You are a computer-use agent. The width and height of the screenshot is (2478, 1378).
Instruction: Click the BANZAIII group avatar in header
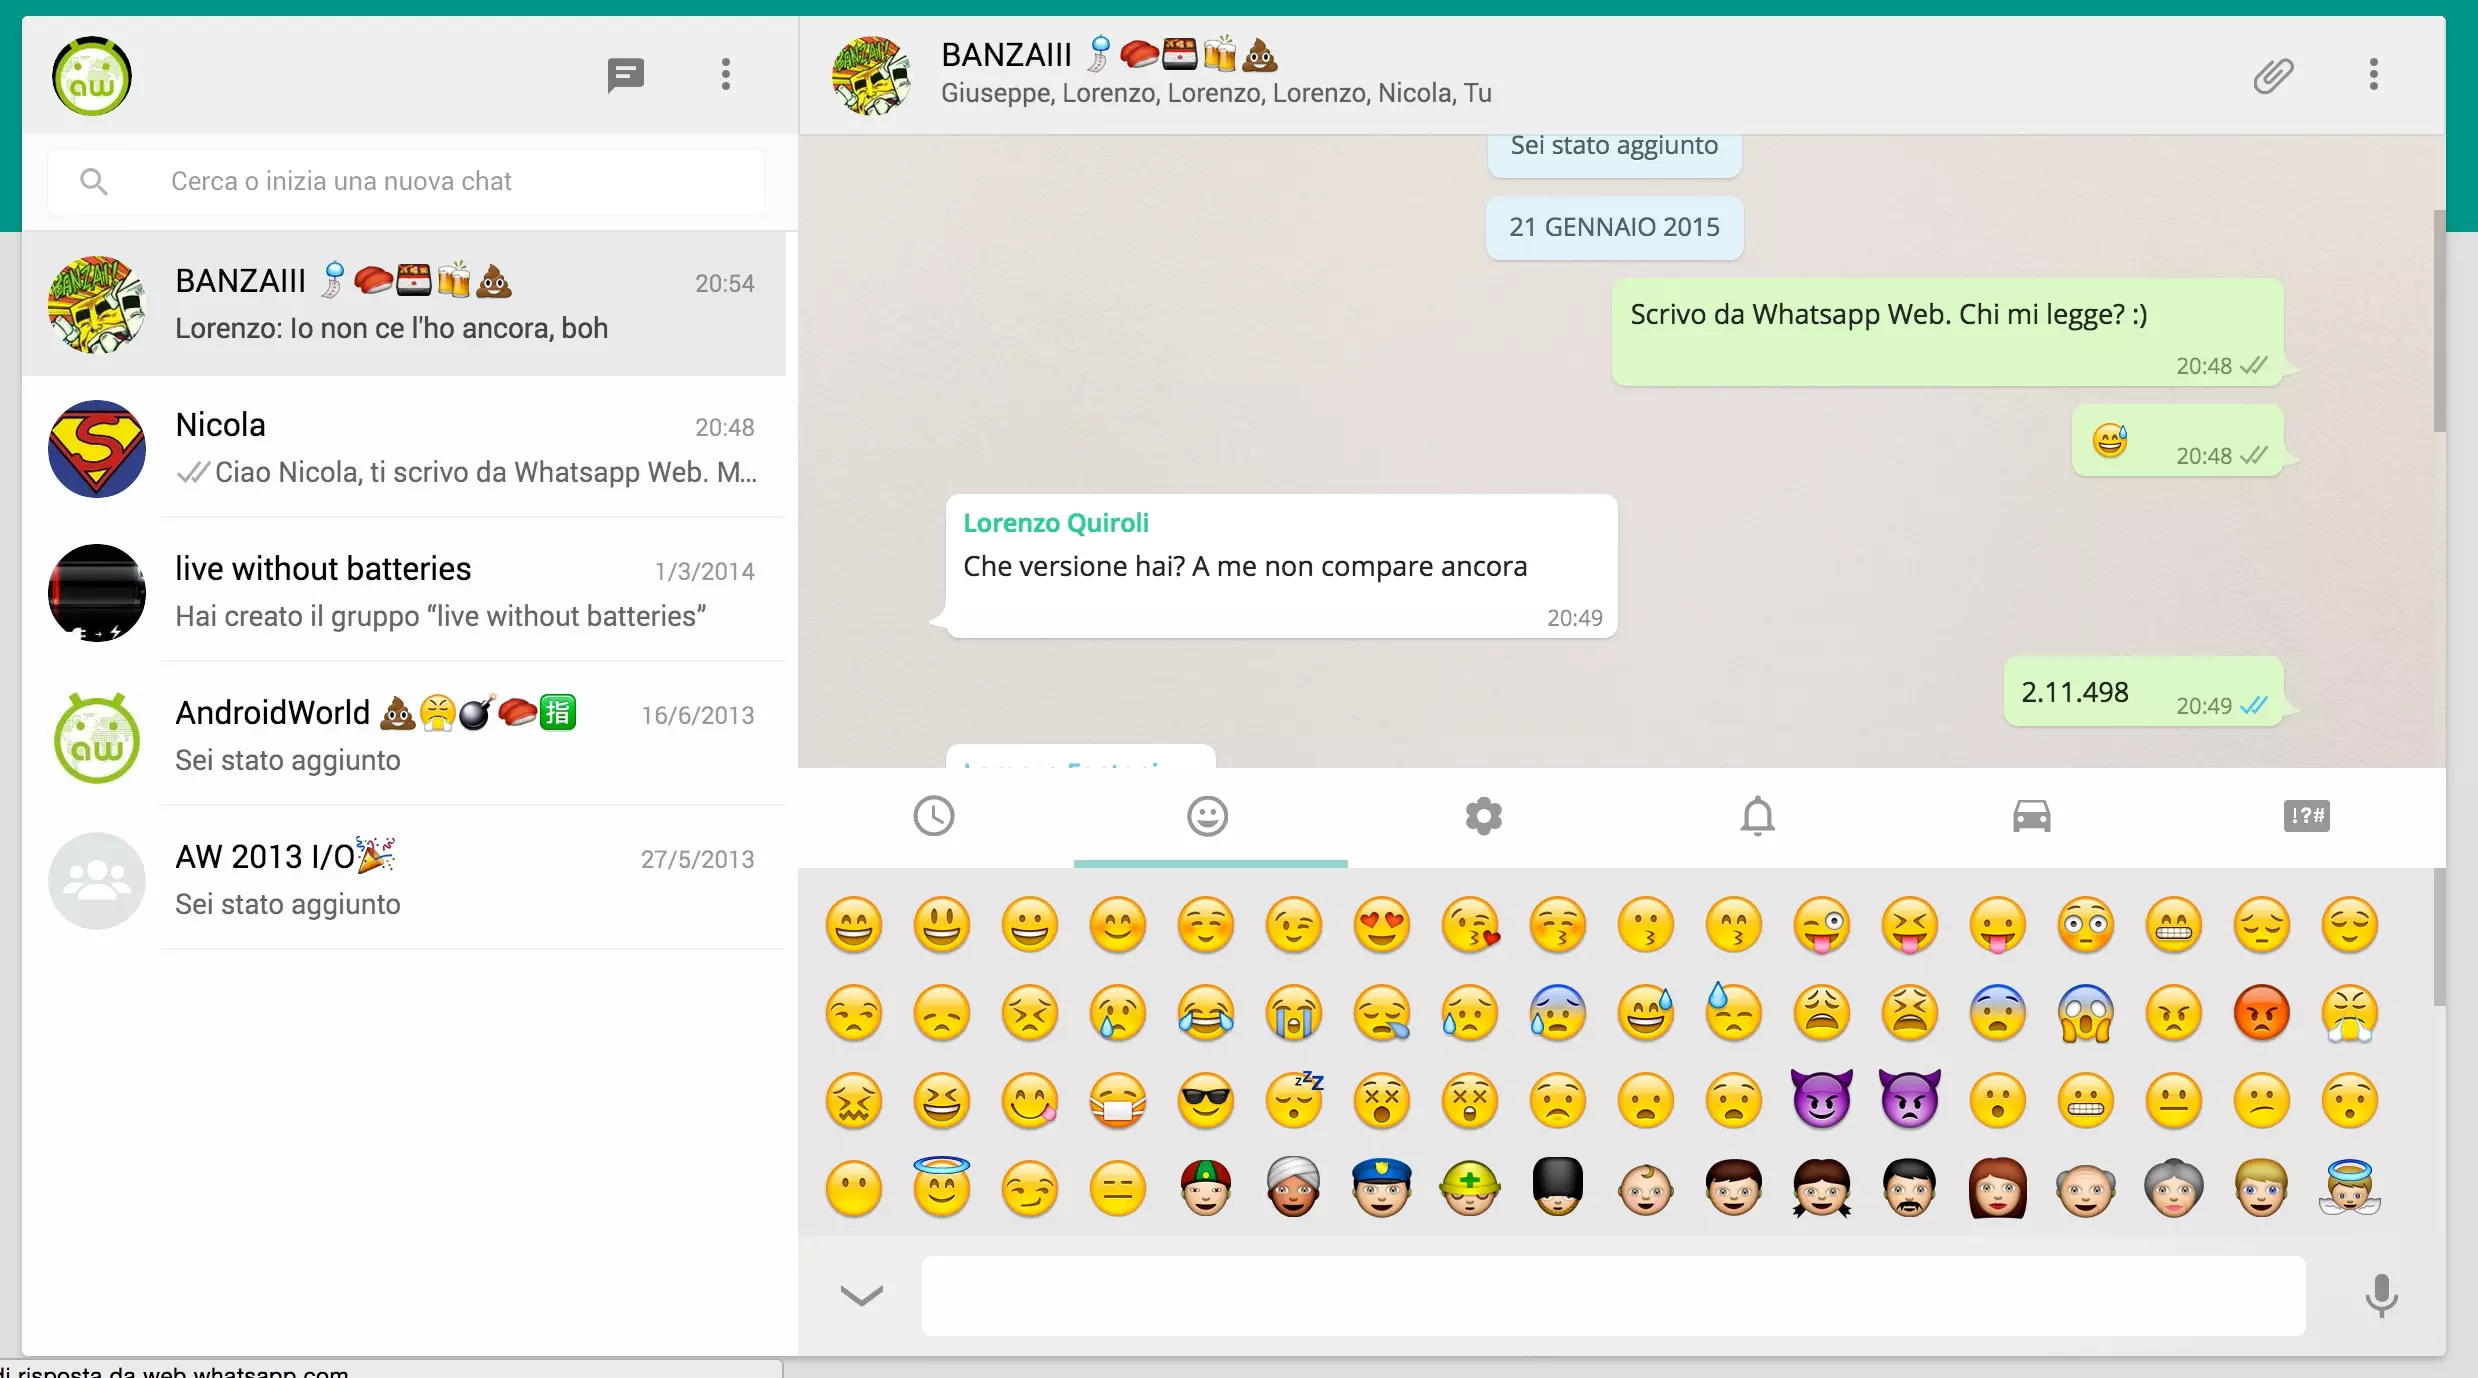[x=871, y=75]
